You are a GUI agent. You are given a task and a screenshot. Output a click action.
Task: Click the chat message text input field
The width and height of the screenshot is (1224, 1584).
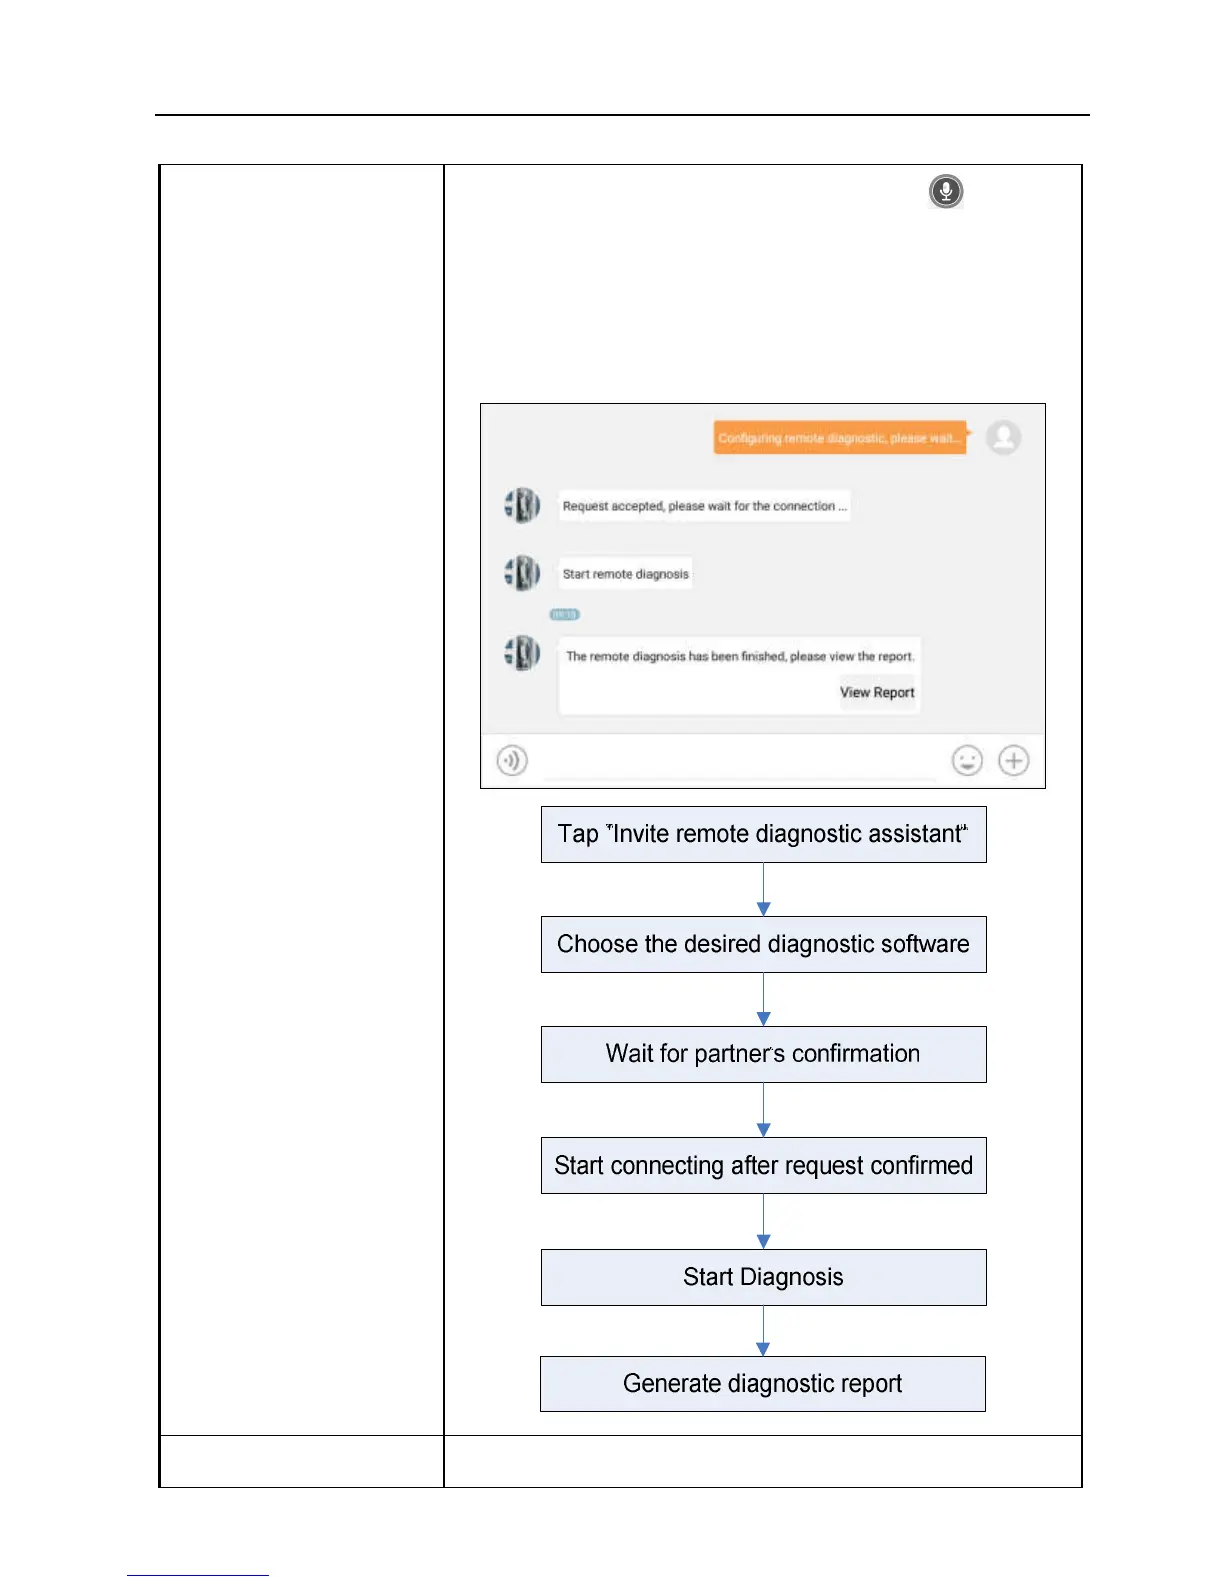pyautogui.click(x=740, y=762)
